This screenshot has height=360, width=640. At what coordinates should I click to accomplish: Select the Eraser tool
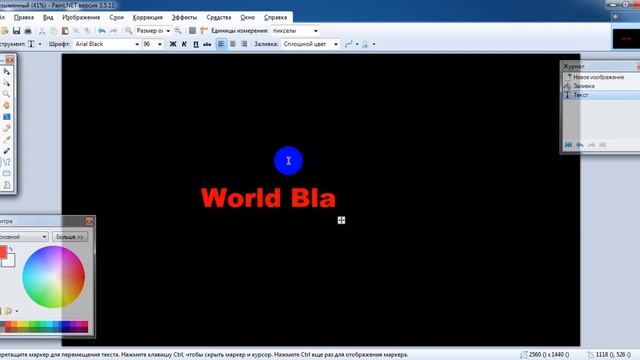[7, 128]
